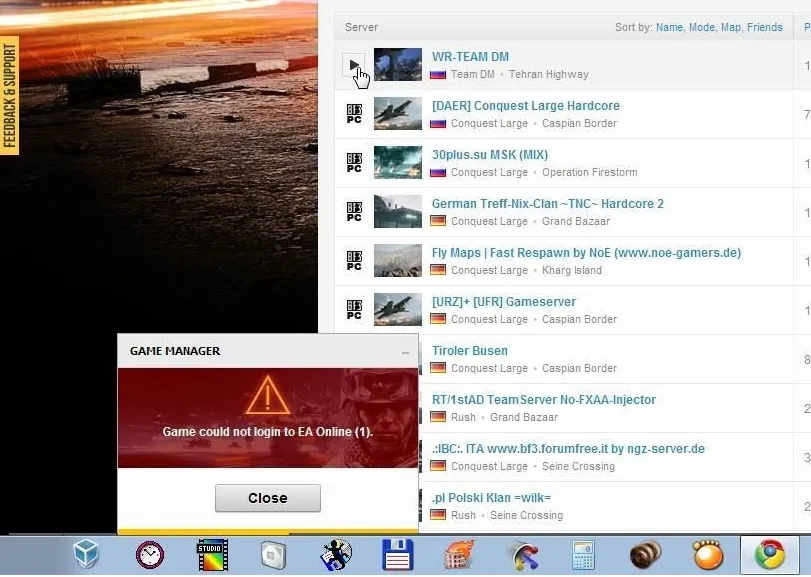Open VirtualBox cube icon in taskbar
Viewport: 811px width, 577px height.
[x=86, y=554]
